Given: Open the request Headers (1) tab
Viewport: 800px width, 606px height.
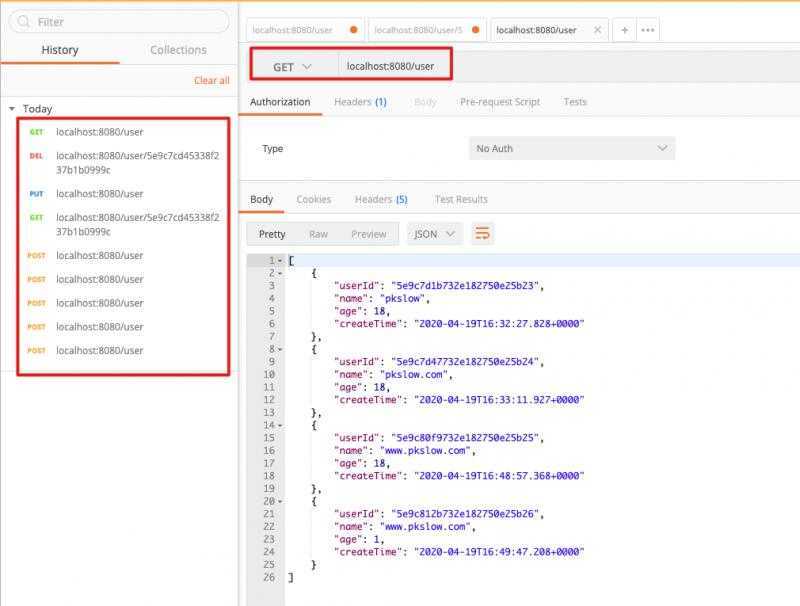Looking at the screenshot, I should tap(360, 102).
